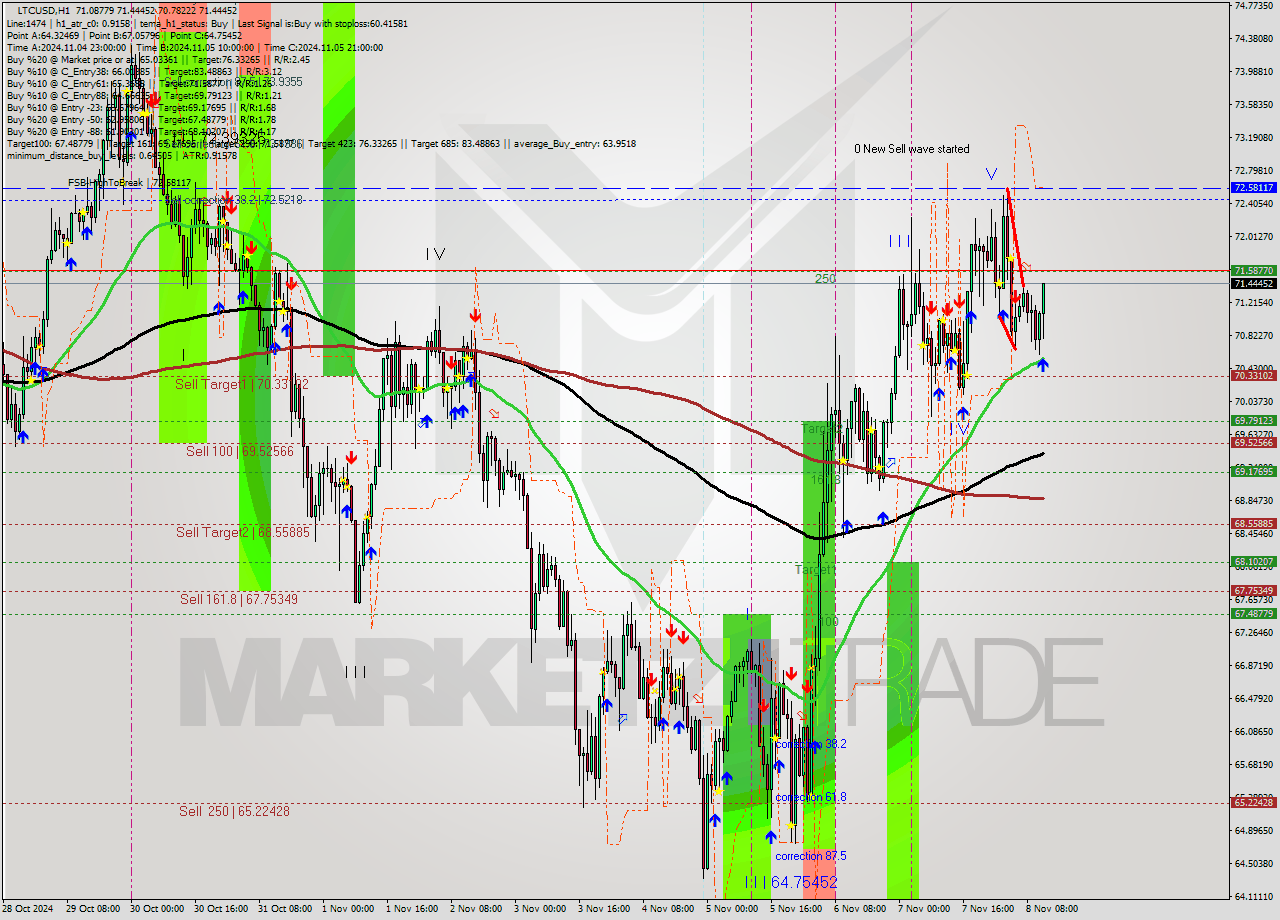Image resolution: width=1280 pixels, height=920 pixels.
Task: Click the green 68.10207 price tag
Action: point(1254,562)
